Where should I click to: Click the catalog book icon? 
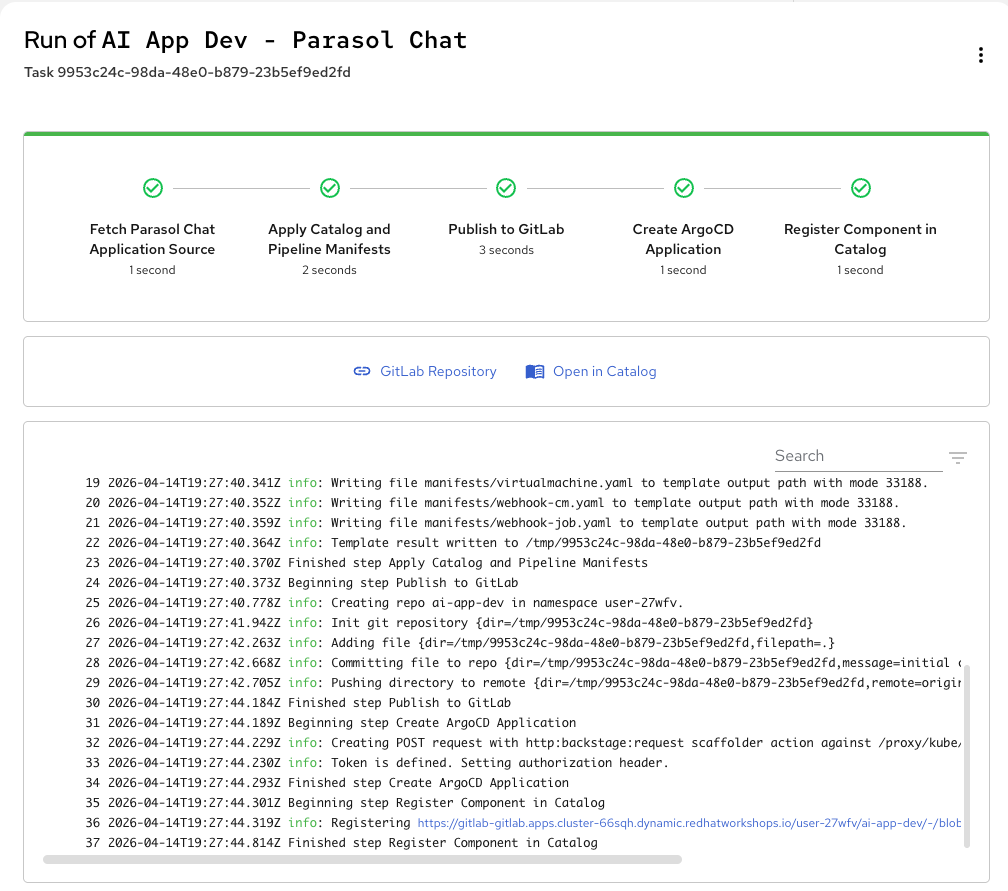[x=535, y=372]
